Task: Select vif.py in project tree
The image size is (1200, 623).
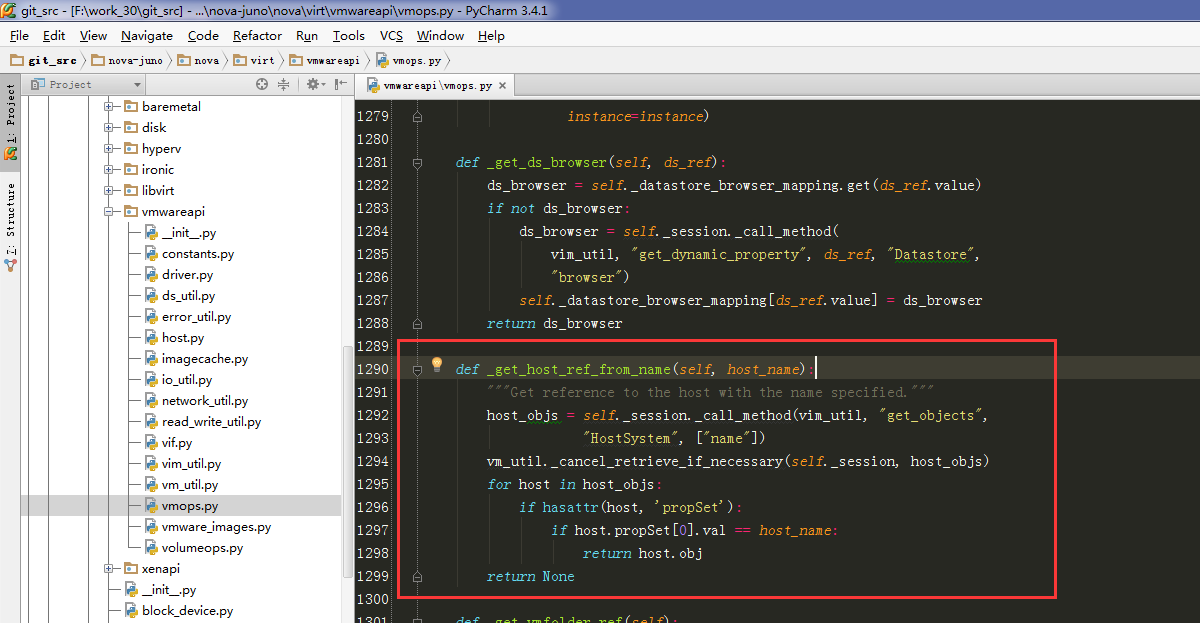Action: (x=168, y=442)
